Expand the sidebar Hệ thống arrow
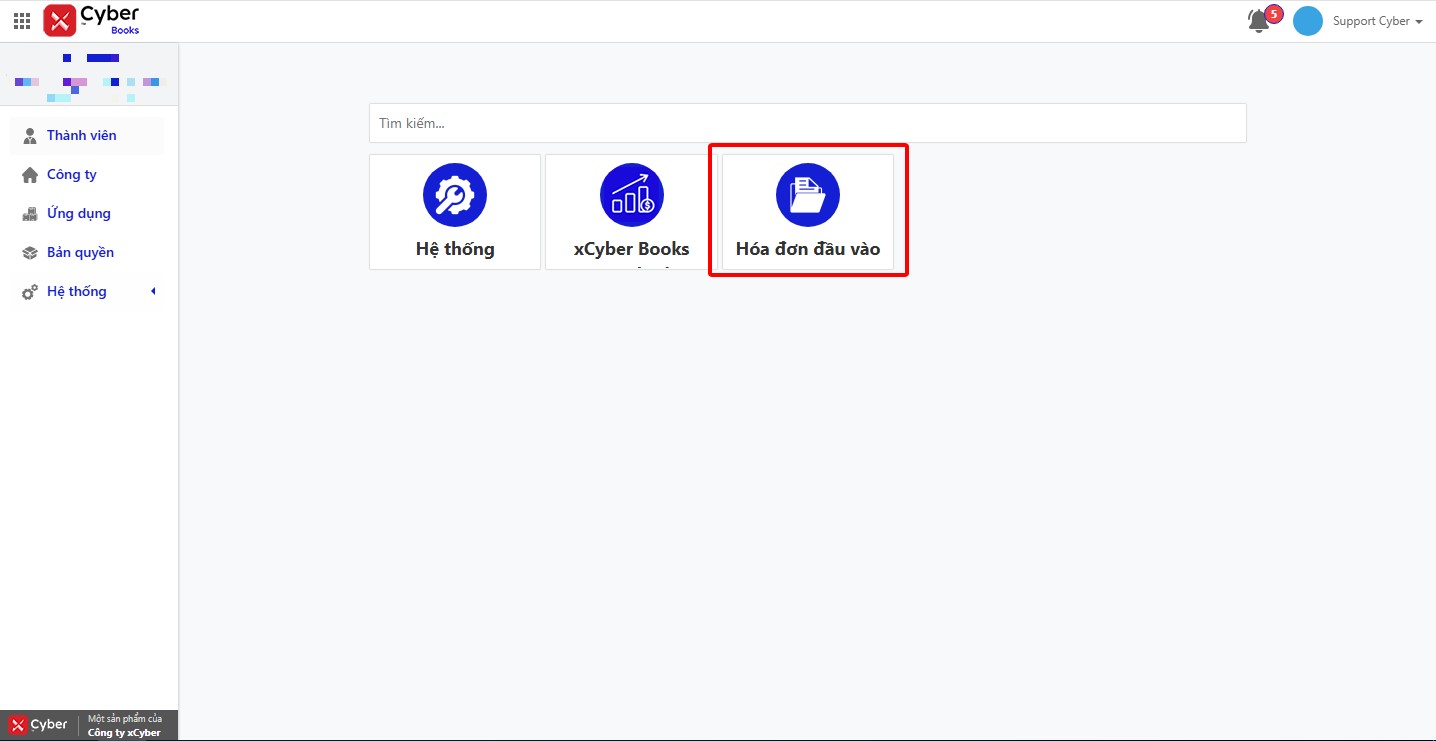 click(x=153, y=291)
